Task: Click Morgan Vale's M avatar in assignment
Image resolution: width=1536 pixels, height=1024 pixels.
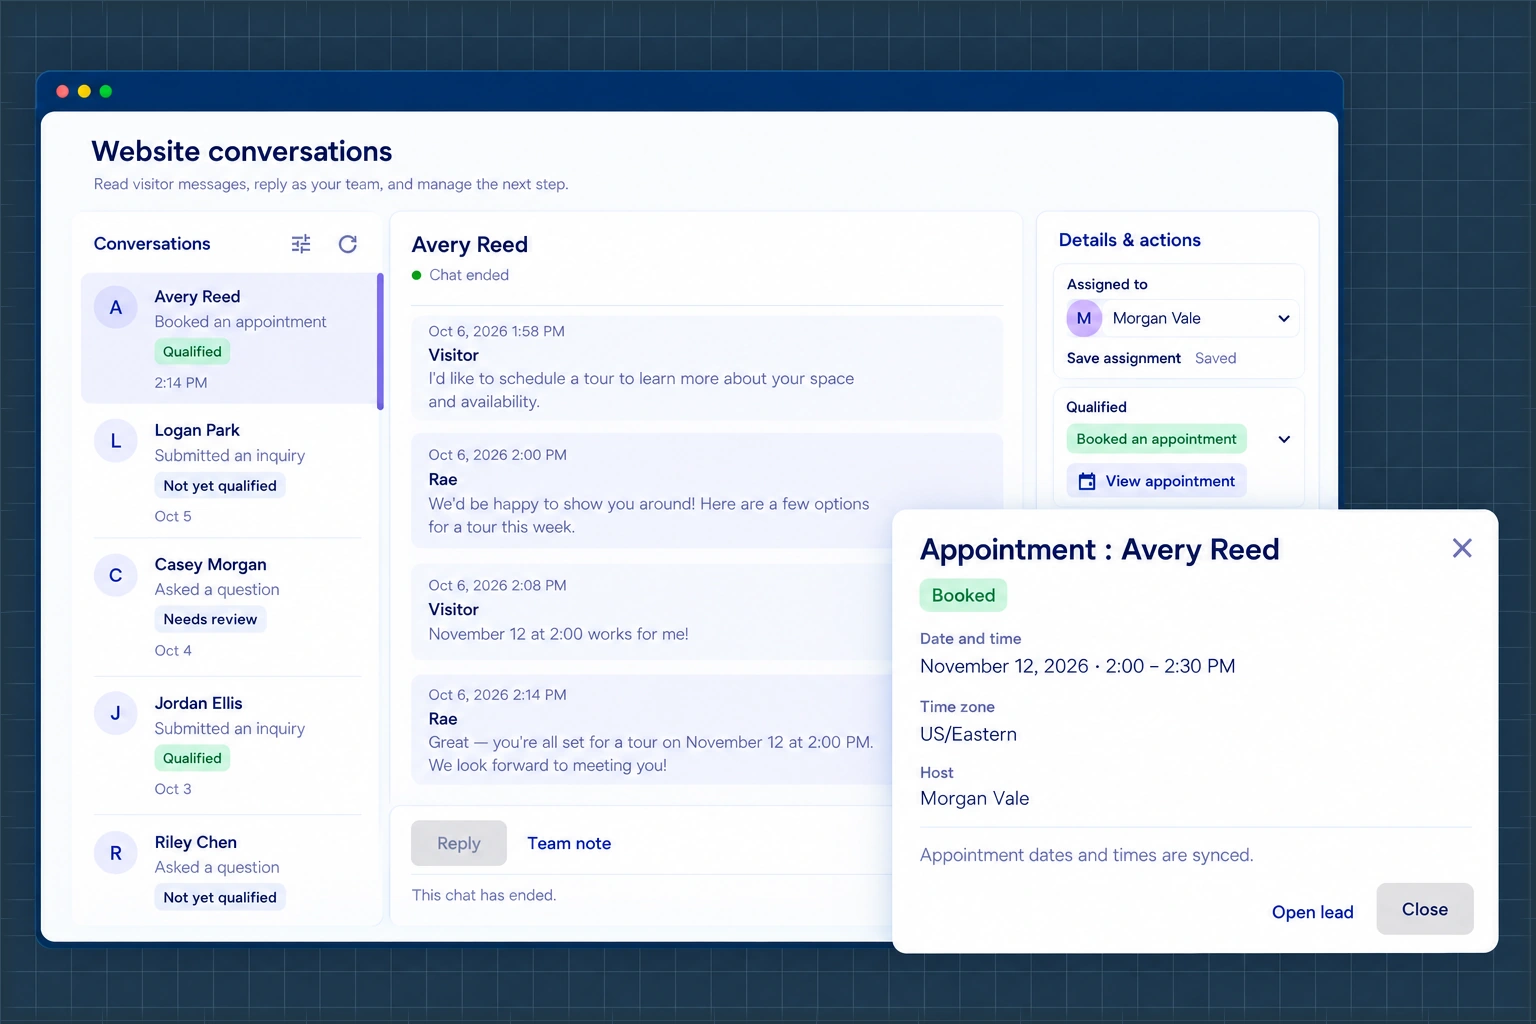Action: click(1084, 318)
